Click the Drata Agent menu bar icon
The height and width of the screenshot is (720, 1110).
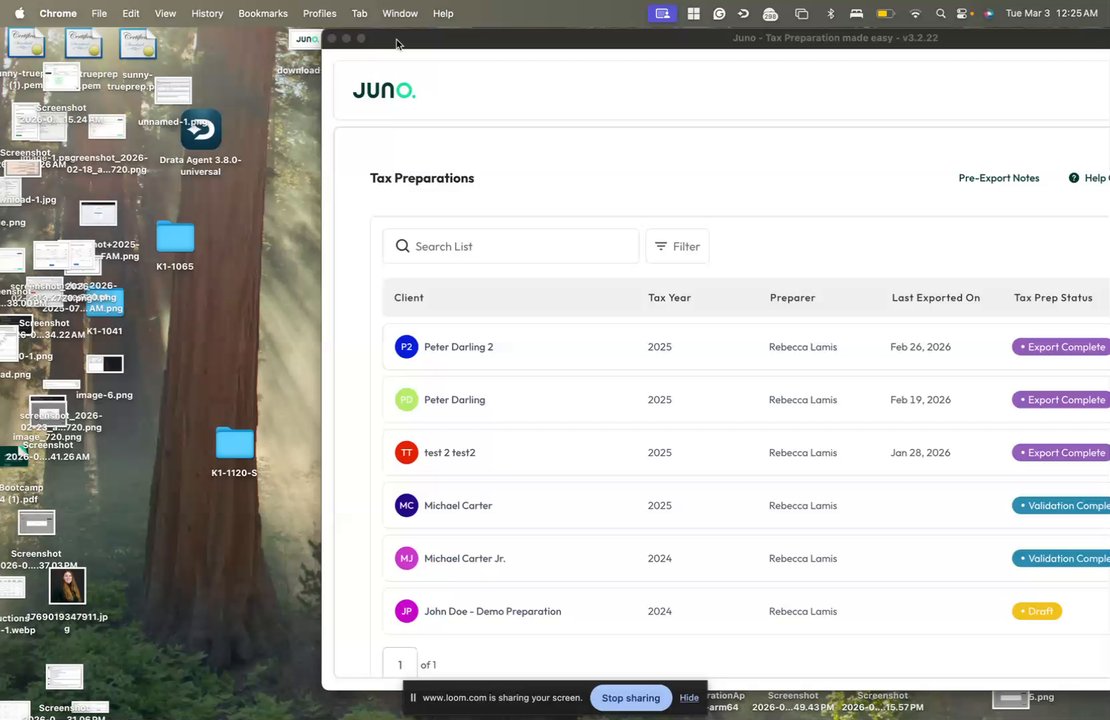[x=743, y=13]
